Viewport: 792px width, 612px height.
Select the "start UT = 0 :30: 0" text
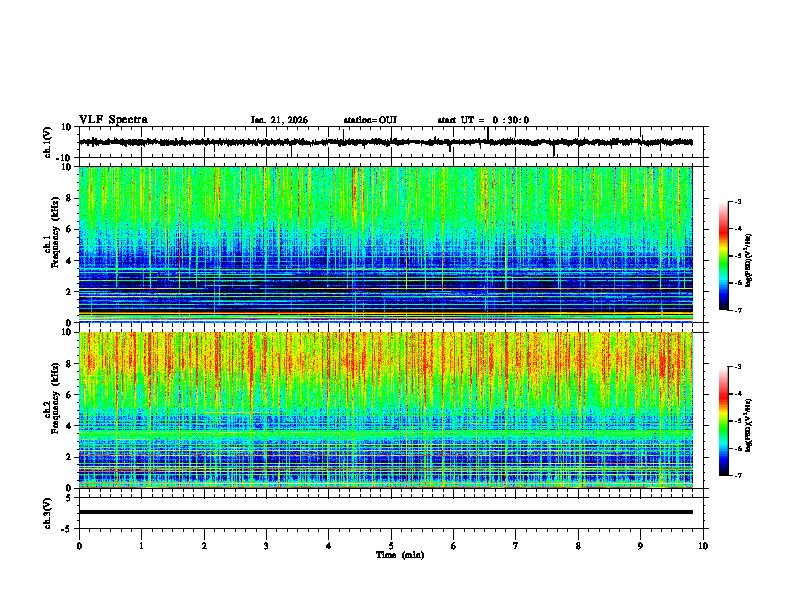pyautogui.click(x=483, y=120)
